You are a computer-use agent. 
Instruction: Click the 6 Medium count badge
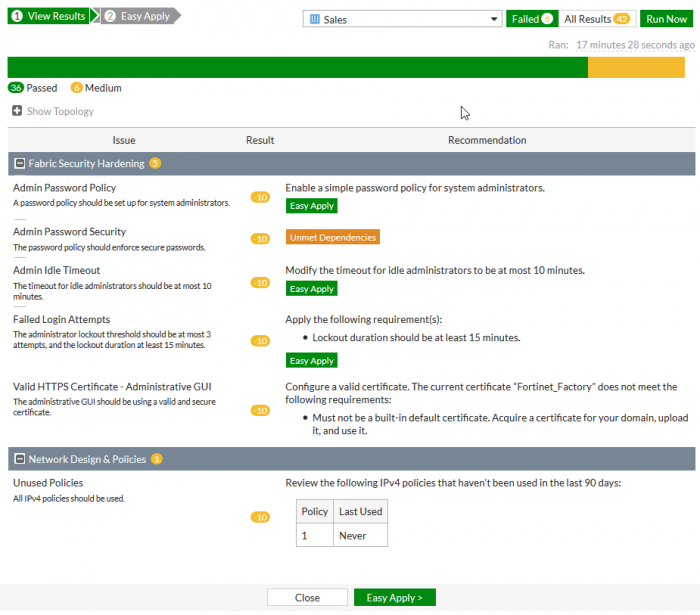[x=77, y=88]
